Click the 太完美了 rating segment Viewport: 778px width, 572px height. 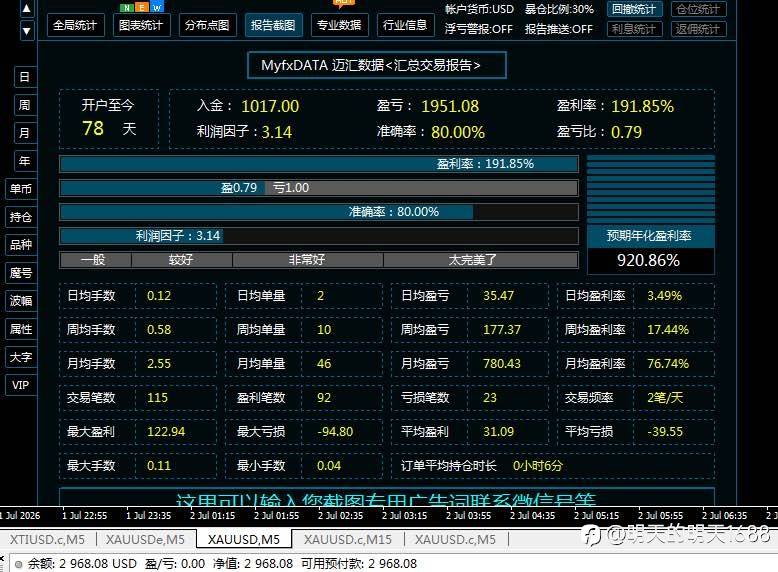[481, 260]
